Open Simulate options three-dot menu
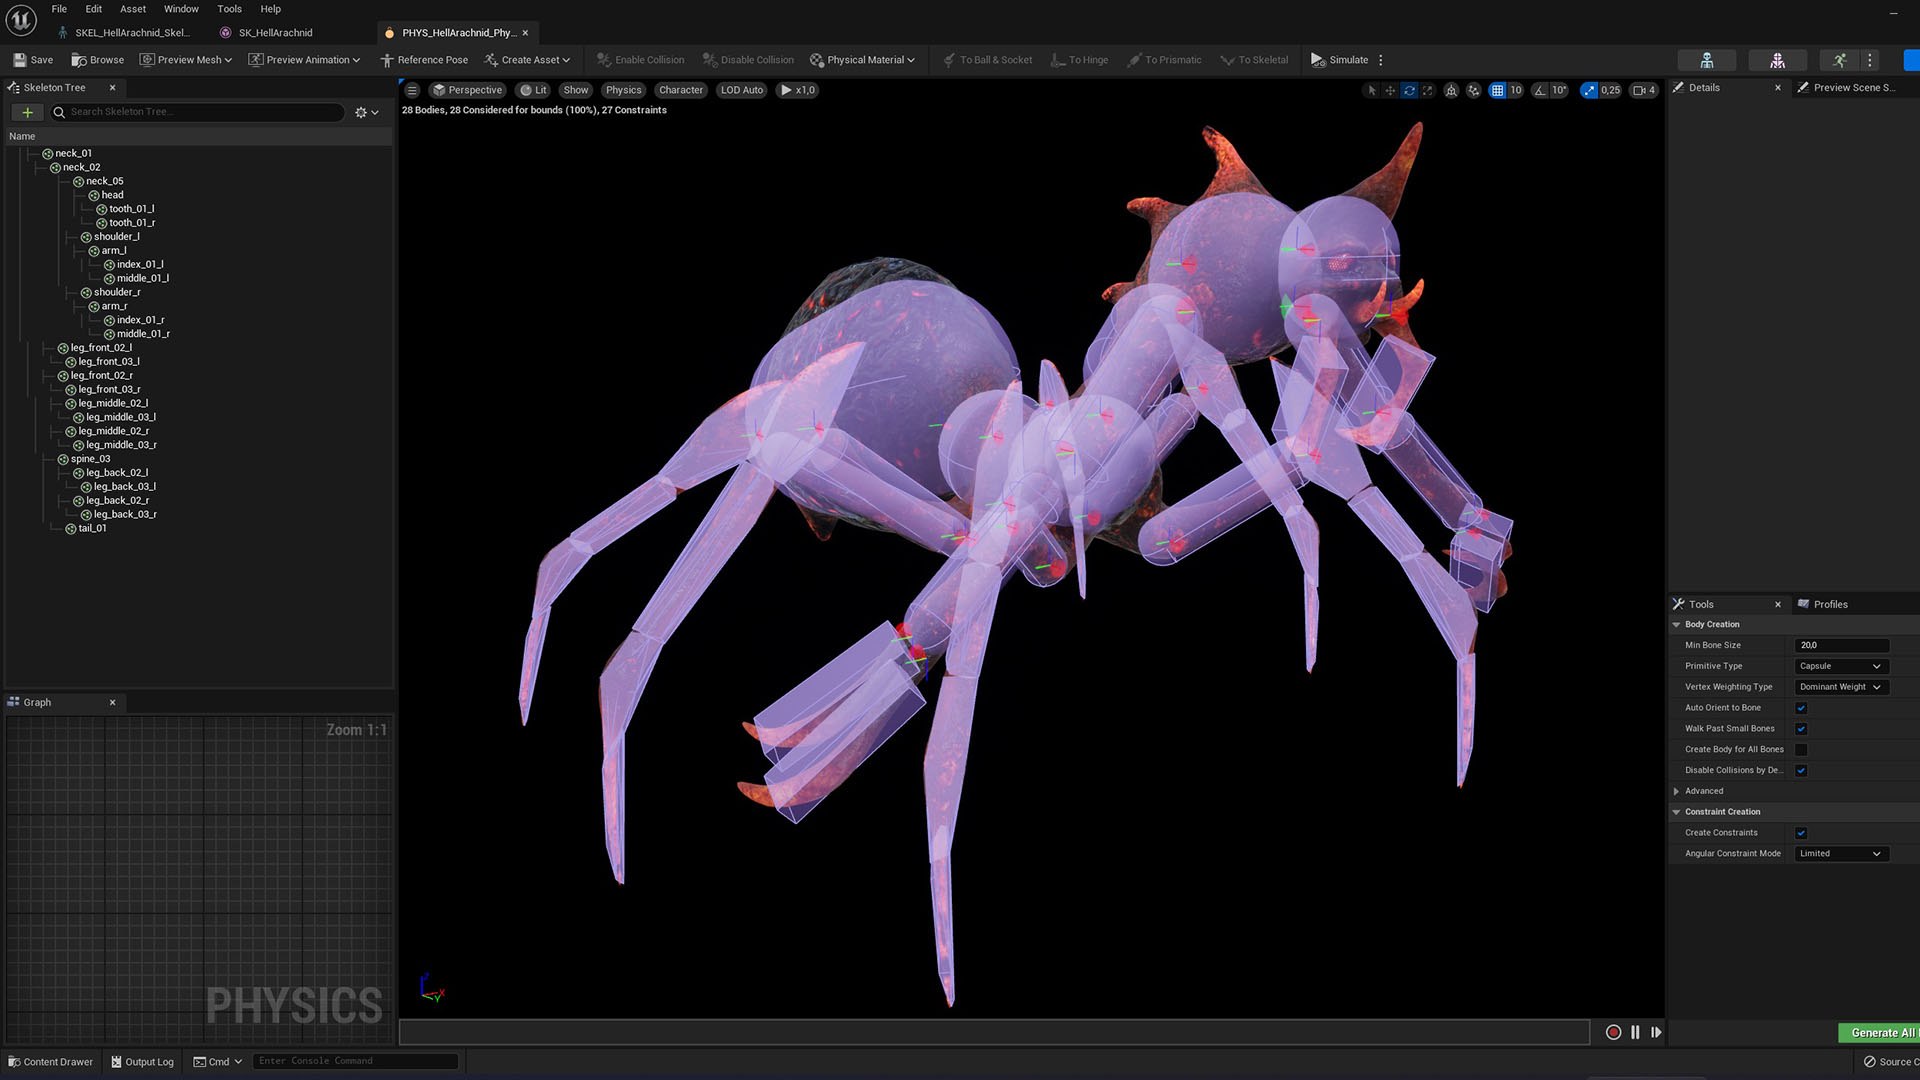Image resolution: width=1920 pixels, height=1080 pixels. 1381,60
